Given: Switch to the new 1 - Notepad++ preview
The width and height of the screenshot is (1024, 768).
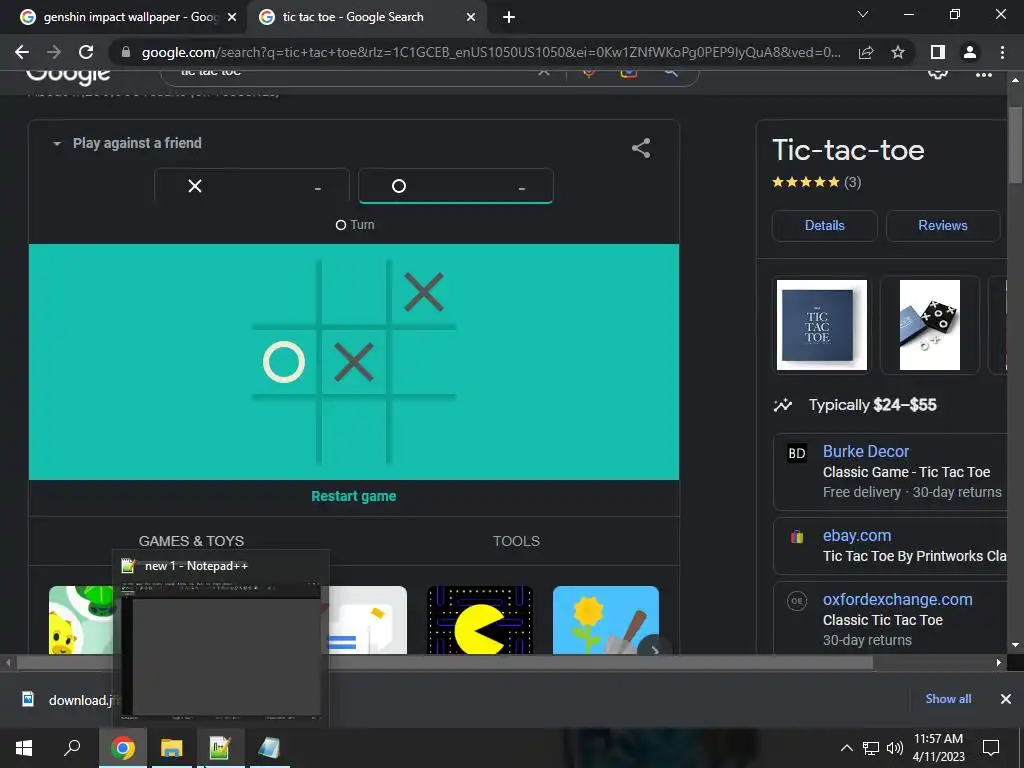Looking at the screenshot, I should (x=221, y=639).
